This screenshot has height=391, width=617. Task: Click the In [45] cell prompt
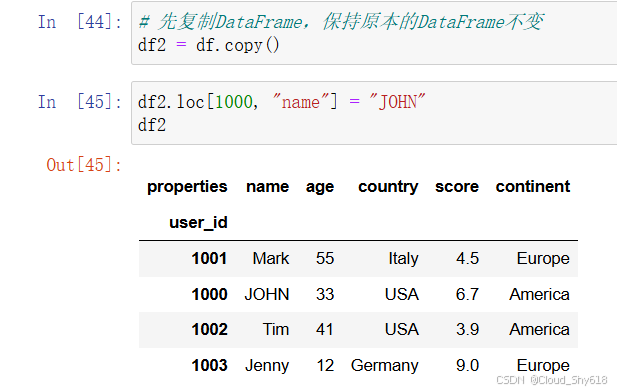point(80,102)
